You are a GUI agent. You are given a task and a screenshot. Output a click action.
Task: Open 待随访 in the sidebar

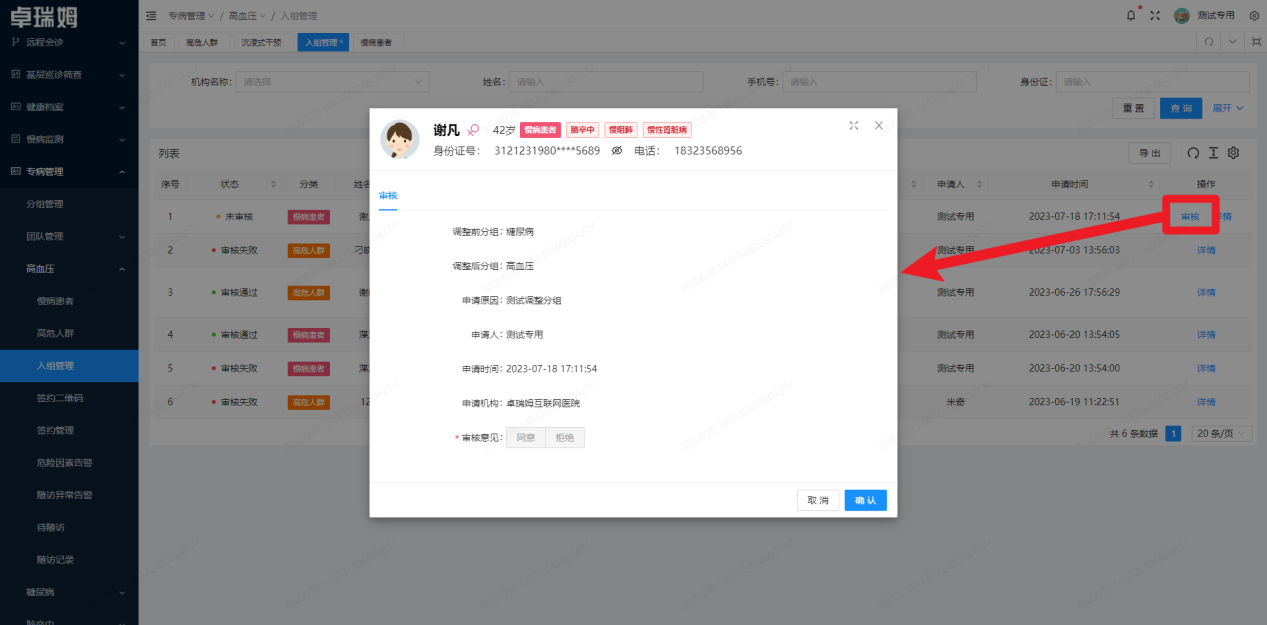(50, 527)
